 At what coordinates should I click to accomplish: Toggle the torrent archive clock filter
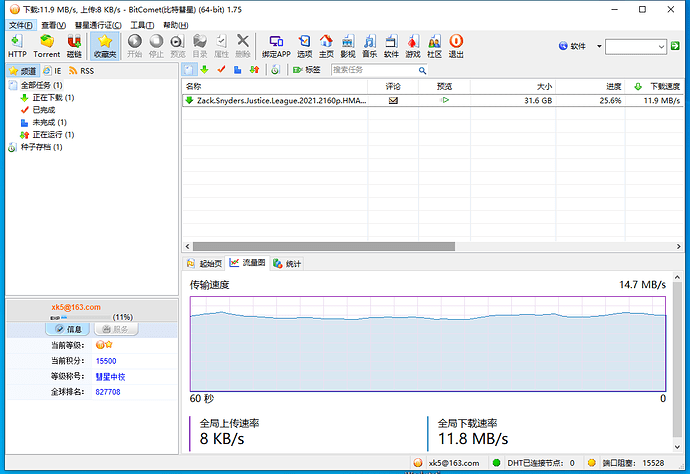point(275,70)
